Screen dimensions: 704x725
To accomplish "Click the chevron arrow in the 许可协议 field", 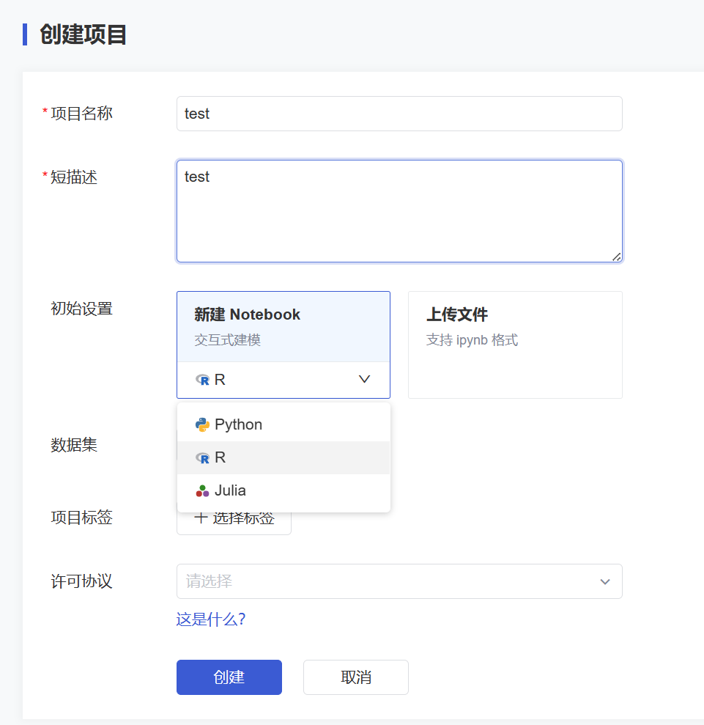I will [604, 582].
